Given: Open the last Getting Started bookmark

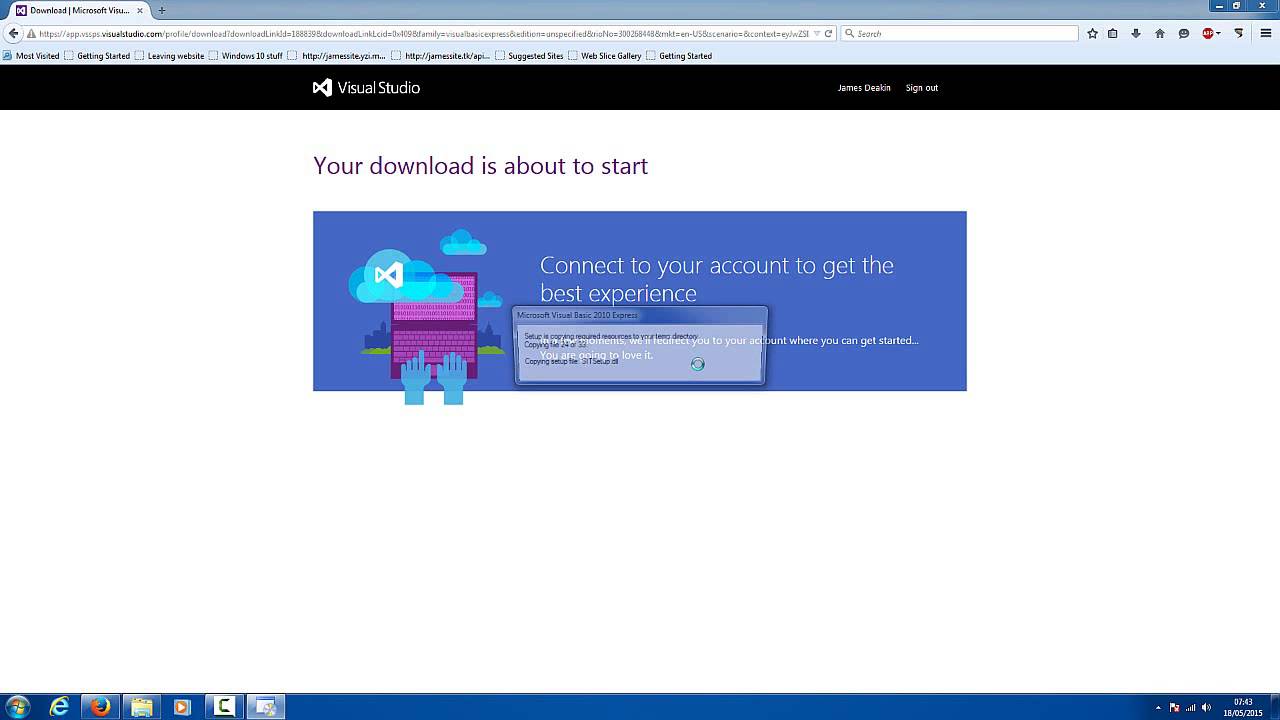Looking at the screenshot, I should tap(679, 56).
